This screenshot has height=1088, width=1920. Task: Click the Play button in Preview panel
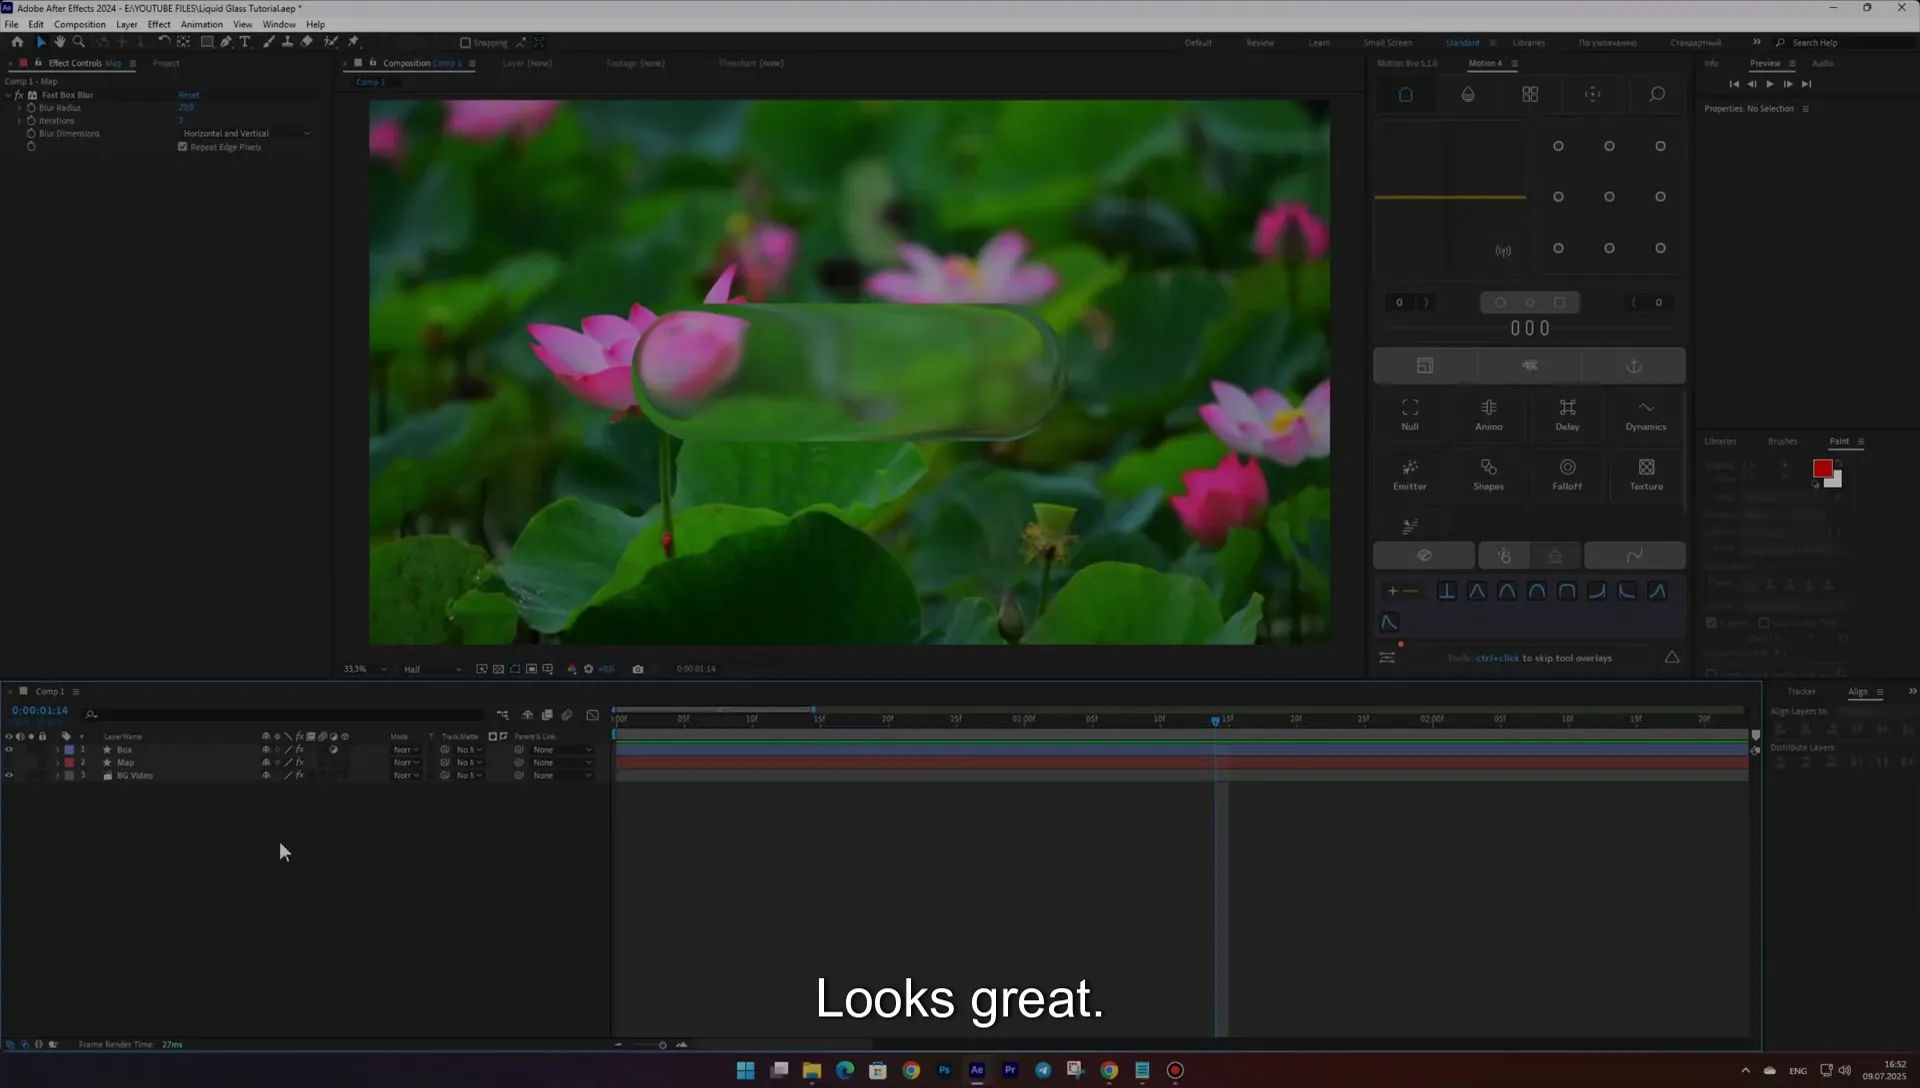click(1770, 84)
